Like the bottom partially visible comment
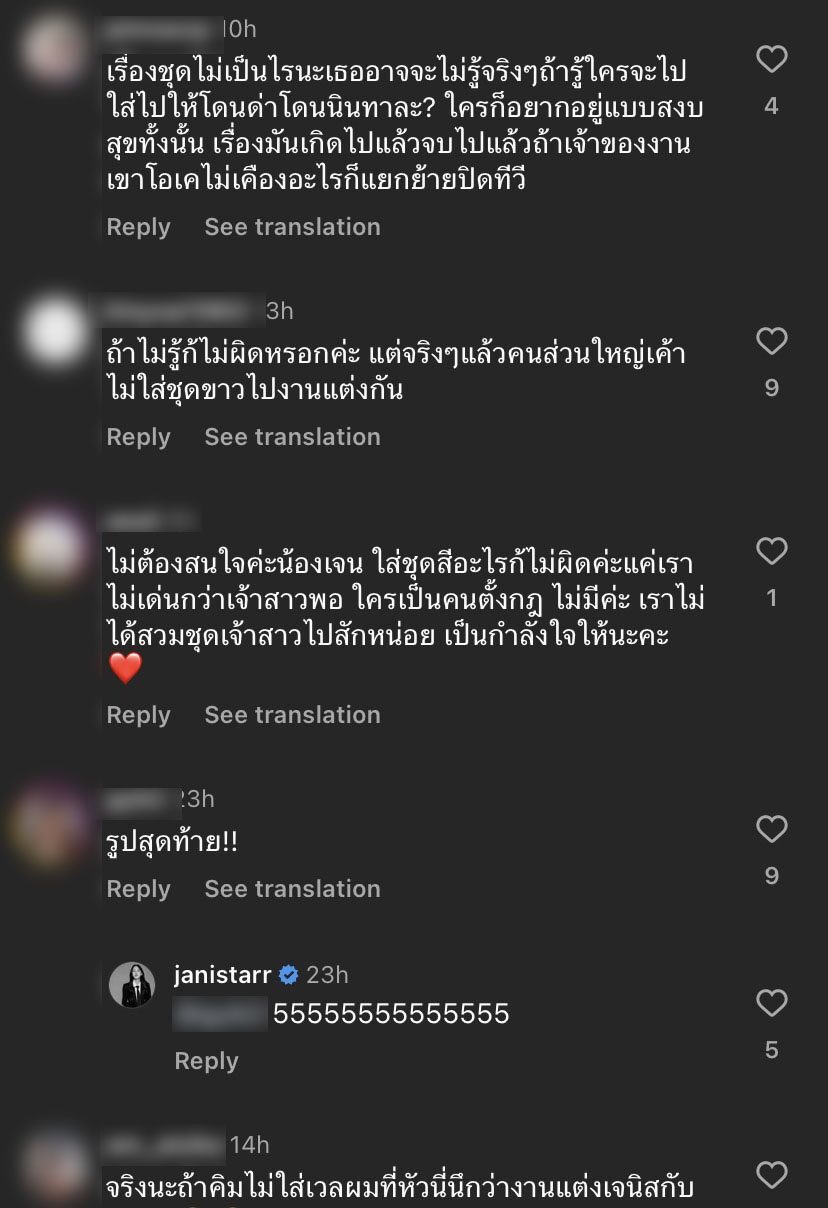 (771, 1175)
